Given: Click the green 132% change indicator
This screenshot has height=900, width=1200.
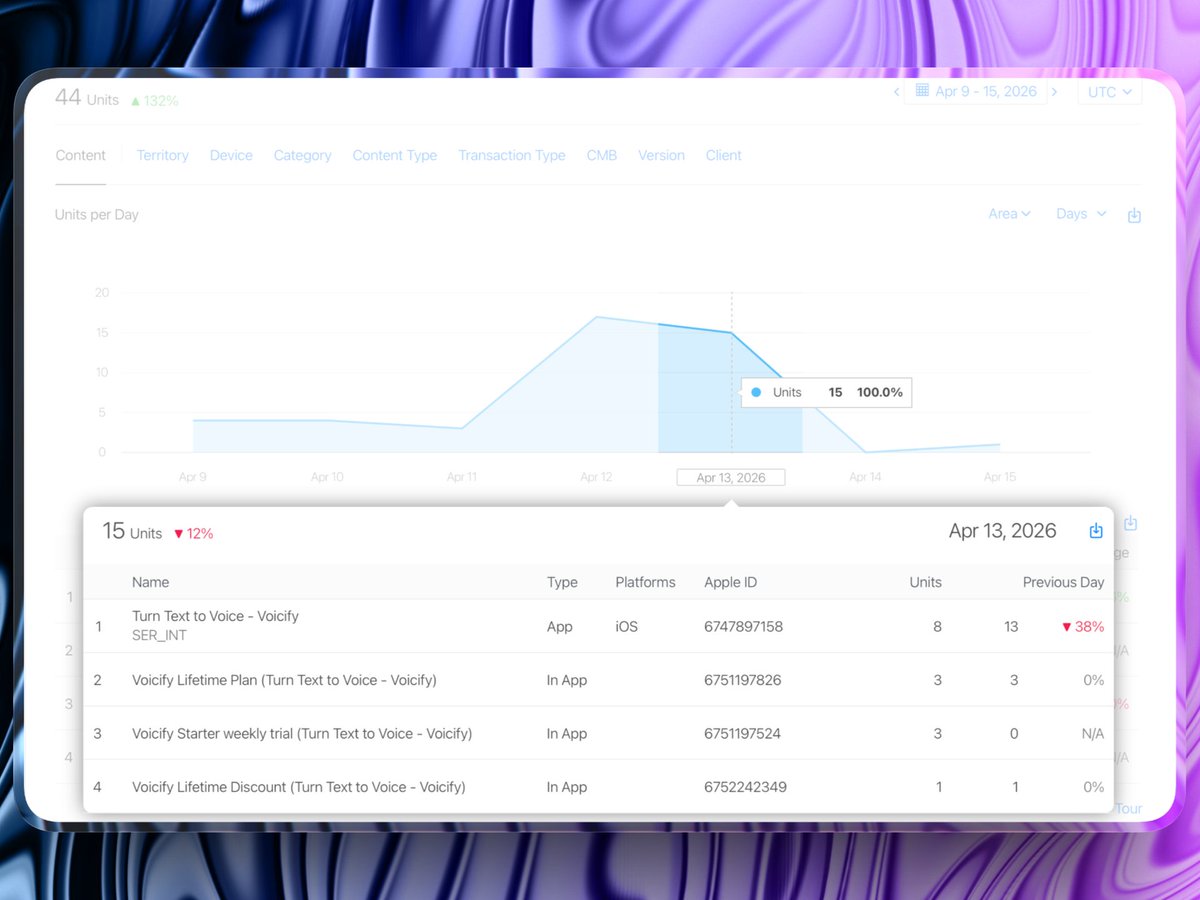Looking at the screenshot, I should coord(154,100).
